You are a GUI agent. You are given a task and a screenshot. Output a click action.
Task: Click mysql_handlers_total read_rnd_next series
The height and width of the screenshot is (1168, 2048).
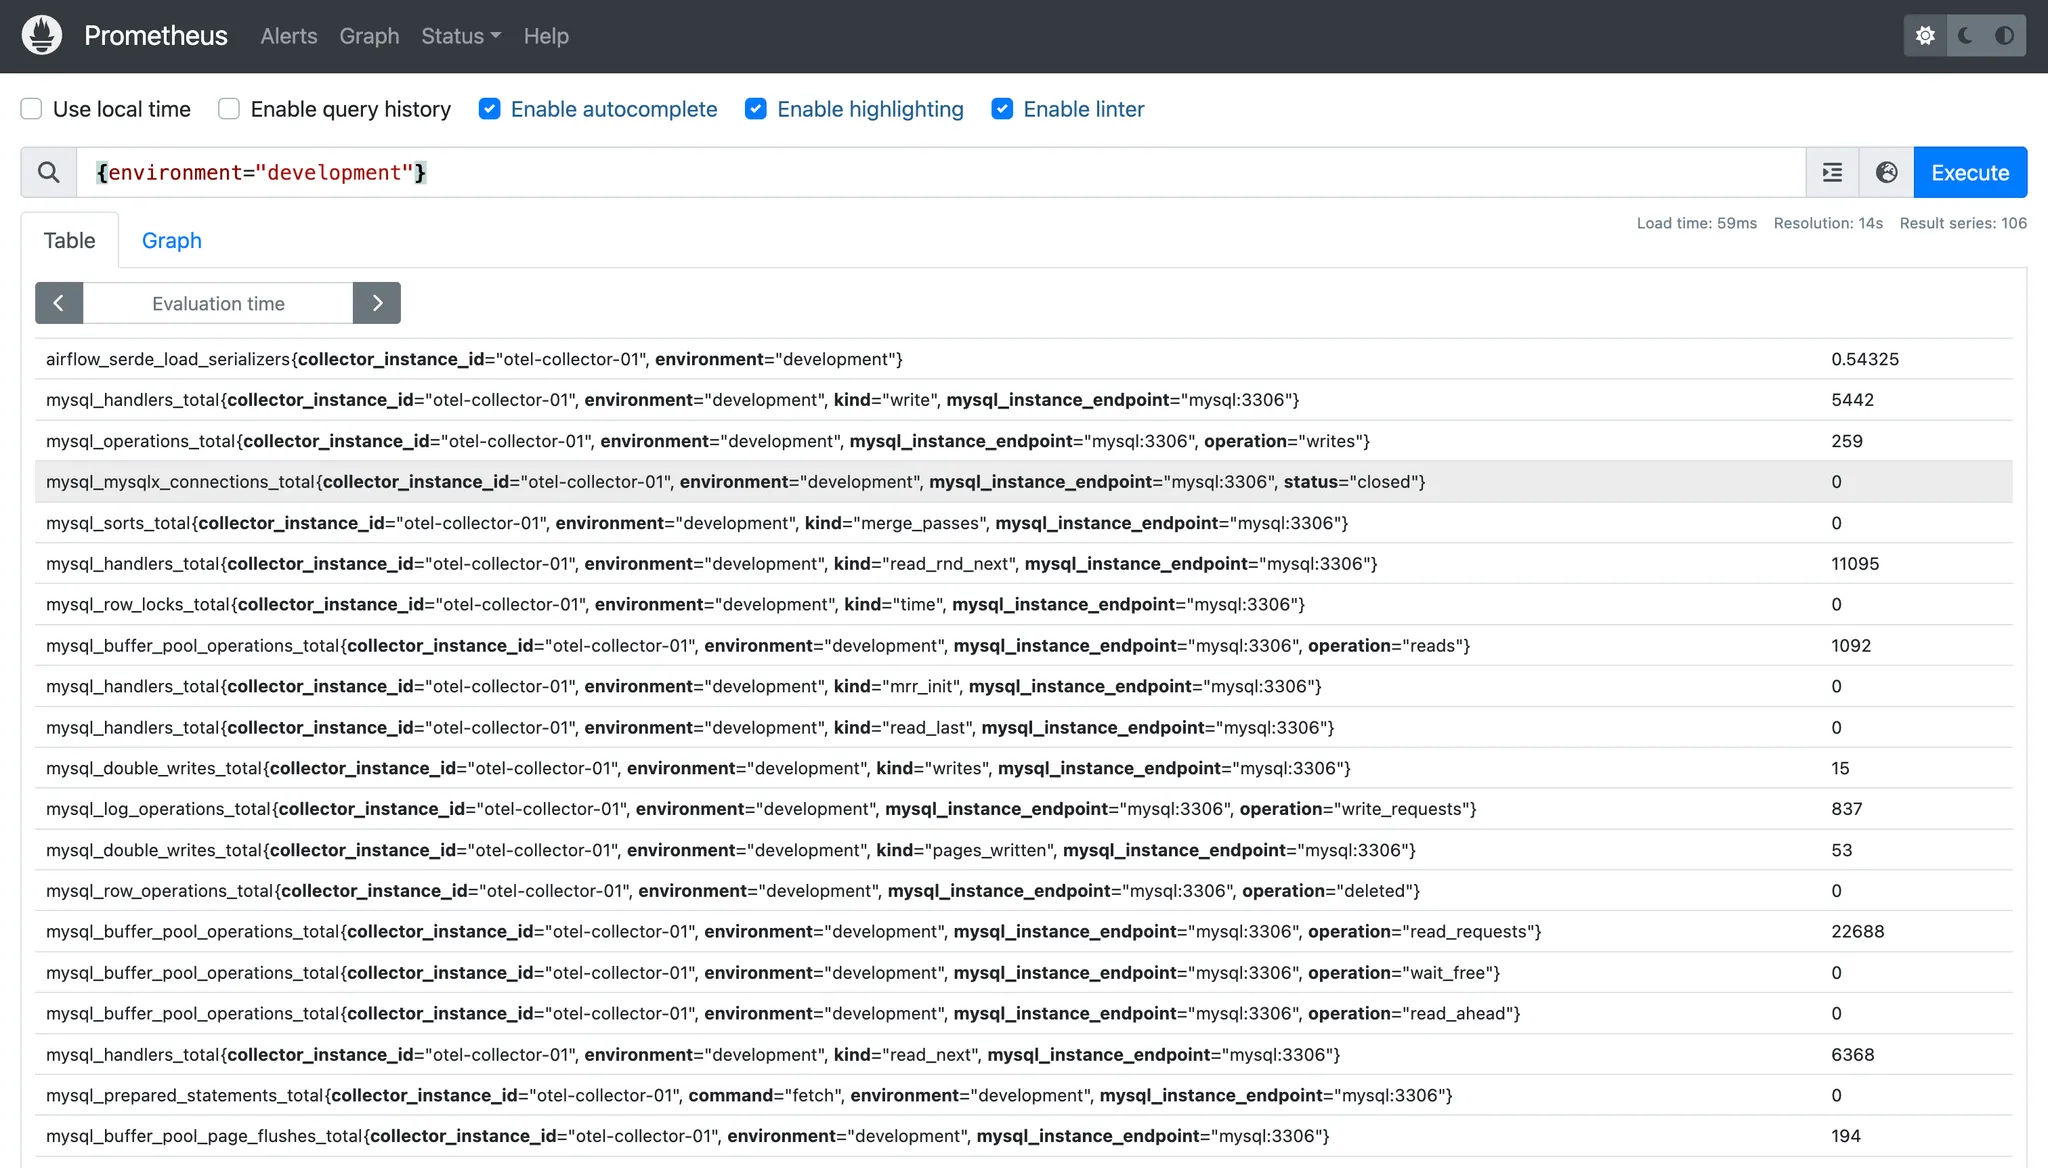tap(1024, 564)
